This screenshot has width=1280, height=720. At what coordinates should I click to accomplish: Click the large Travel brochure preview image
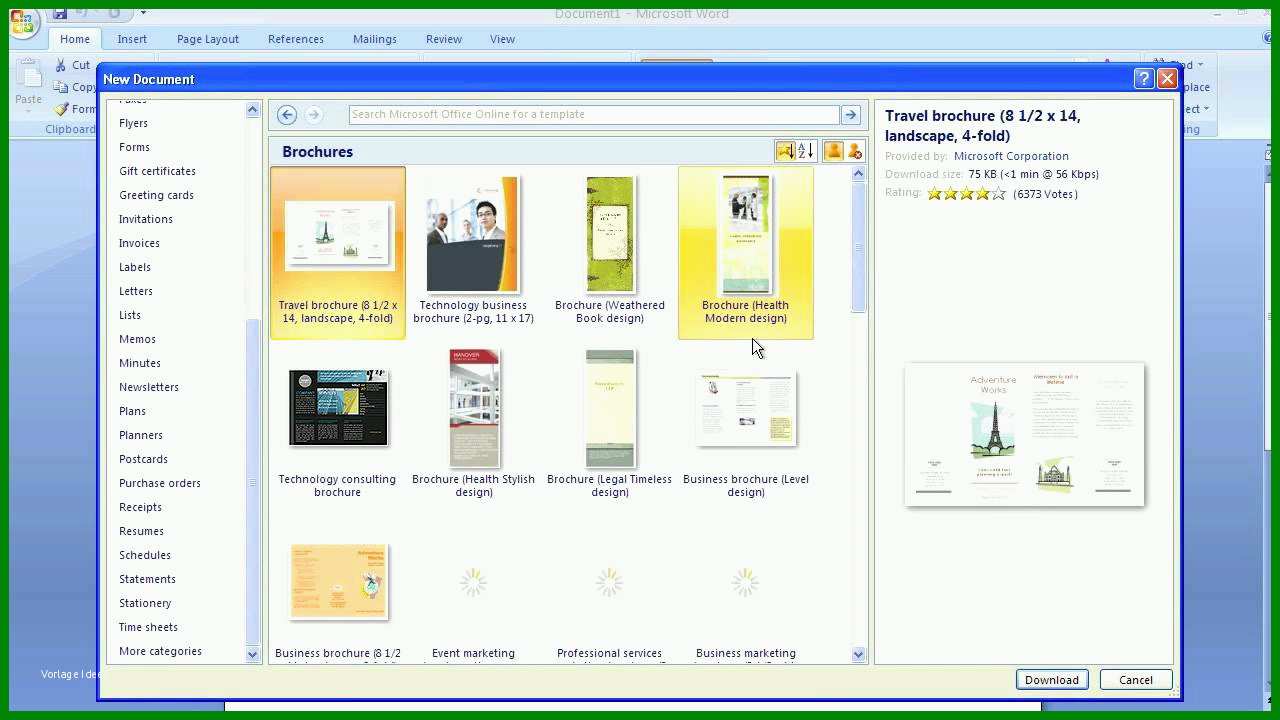1024,434
